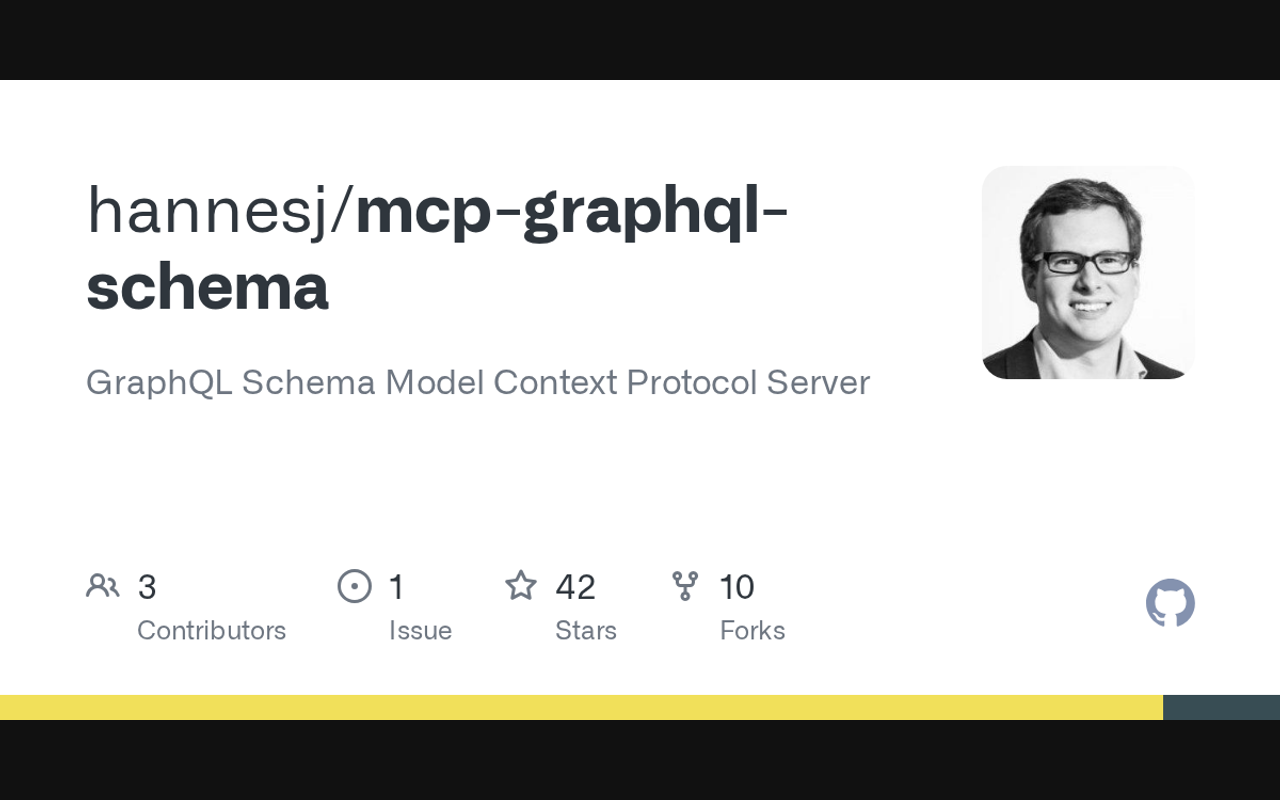Select the 'GraphQL Schema Model Context Protocol Server' description
This screenshot has width=1280, height=800.
(x=478, y=382)
